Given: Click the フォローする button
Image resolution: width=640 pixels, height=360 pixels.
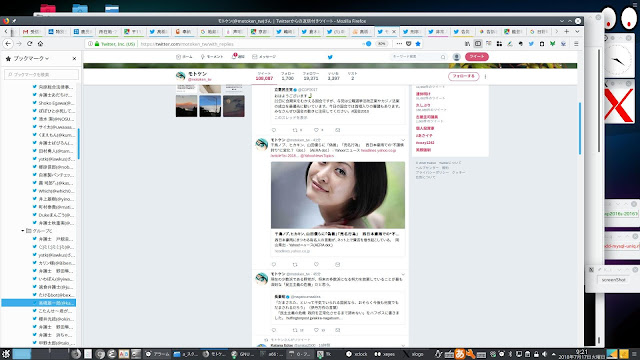Looking at the screenshot, I should point(464,76).
